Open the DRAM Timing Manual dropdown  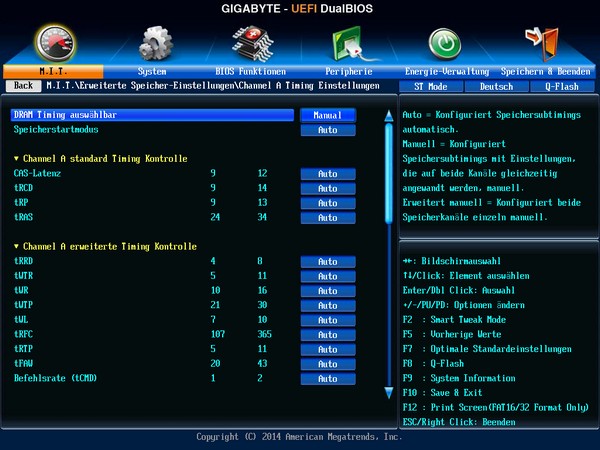(328, 115)
